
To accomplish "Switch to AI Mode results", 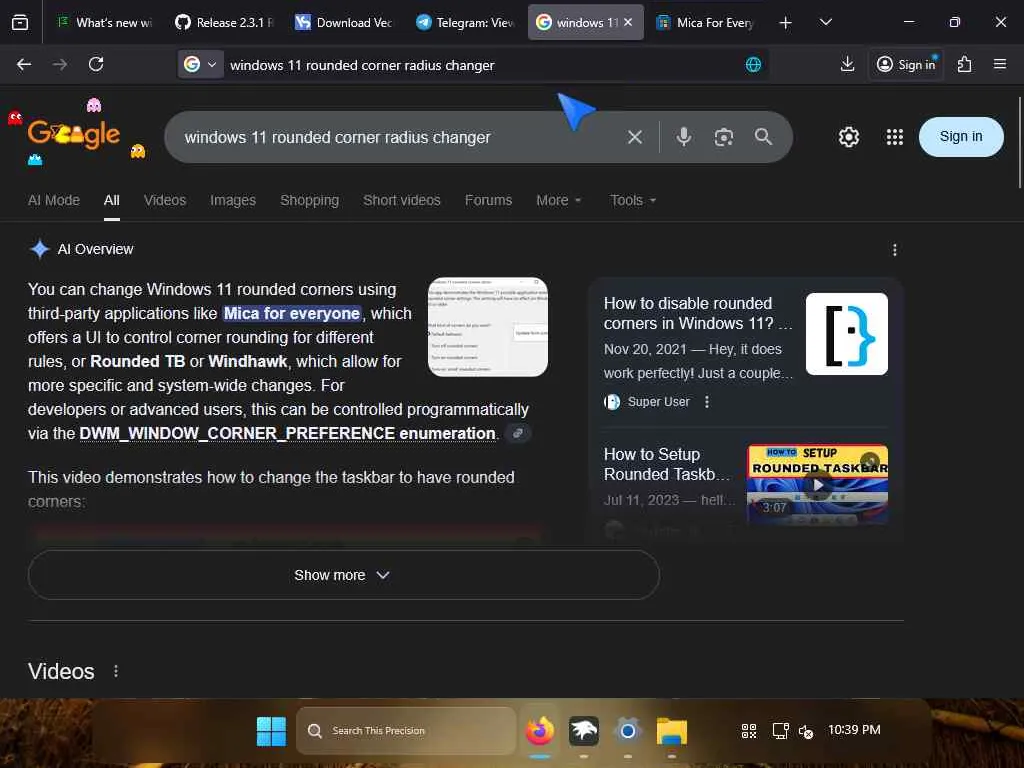I will pyautogui.click(x=54, y=200).
